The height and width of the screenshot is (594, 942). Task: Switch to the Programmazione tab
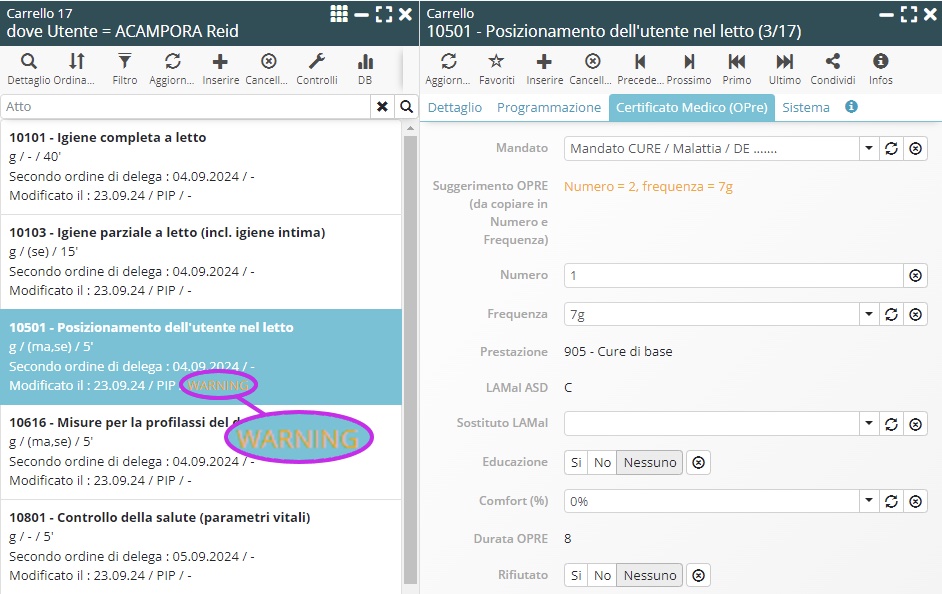[549, 107]
